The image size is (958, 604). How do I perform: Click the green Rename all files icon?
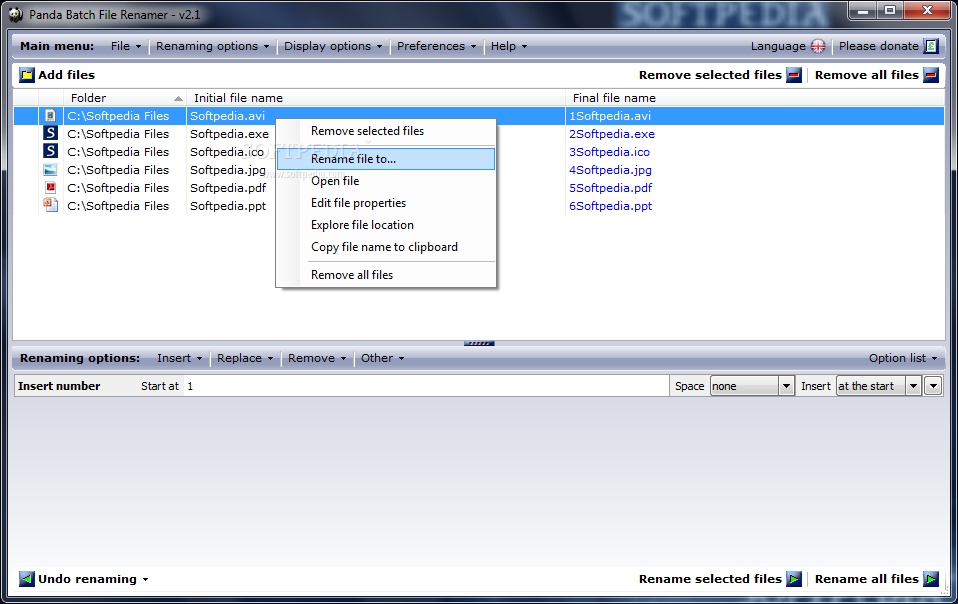coord(931,579)
